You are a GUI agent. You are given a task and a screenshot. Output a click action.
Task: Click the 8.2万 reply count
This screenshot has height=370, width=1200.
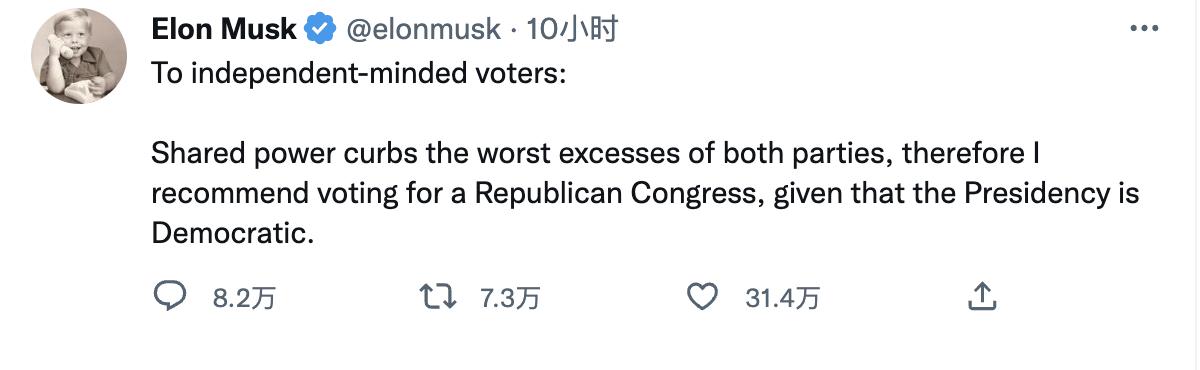click(x=243, y=298)
